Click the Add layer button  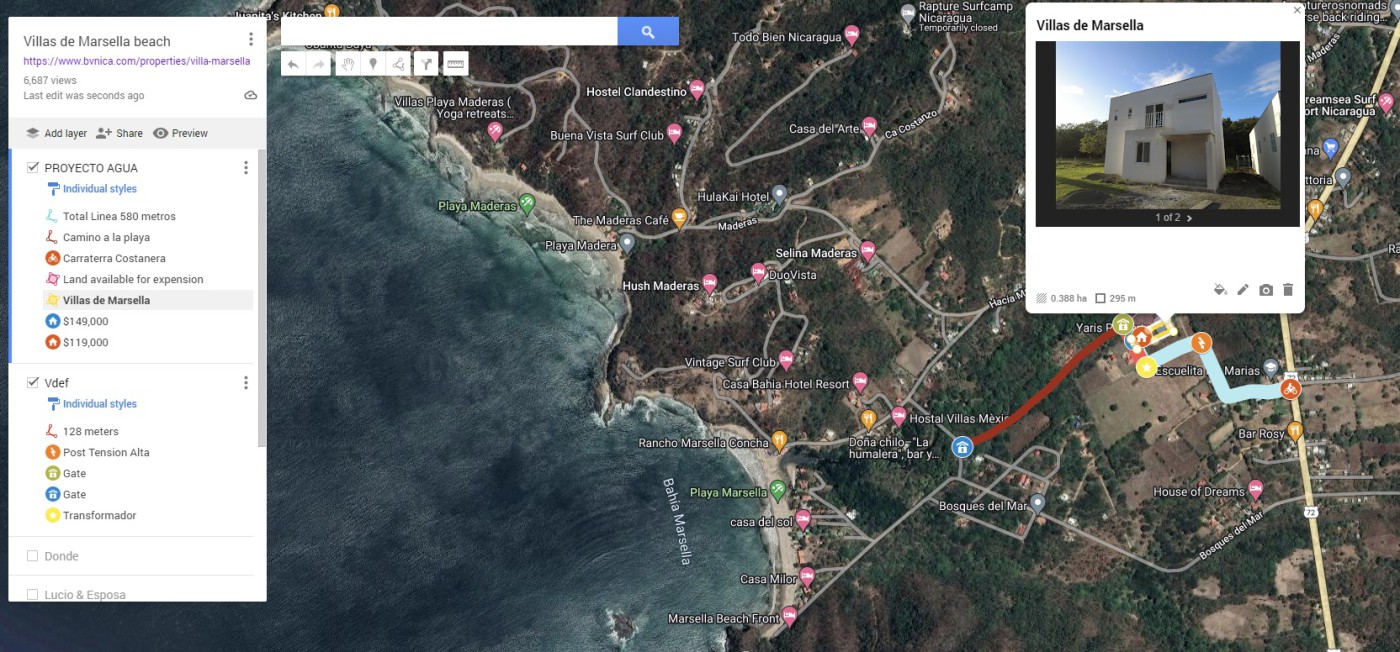(56, 133)
